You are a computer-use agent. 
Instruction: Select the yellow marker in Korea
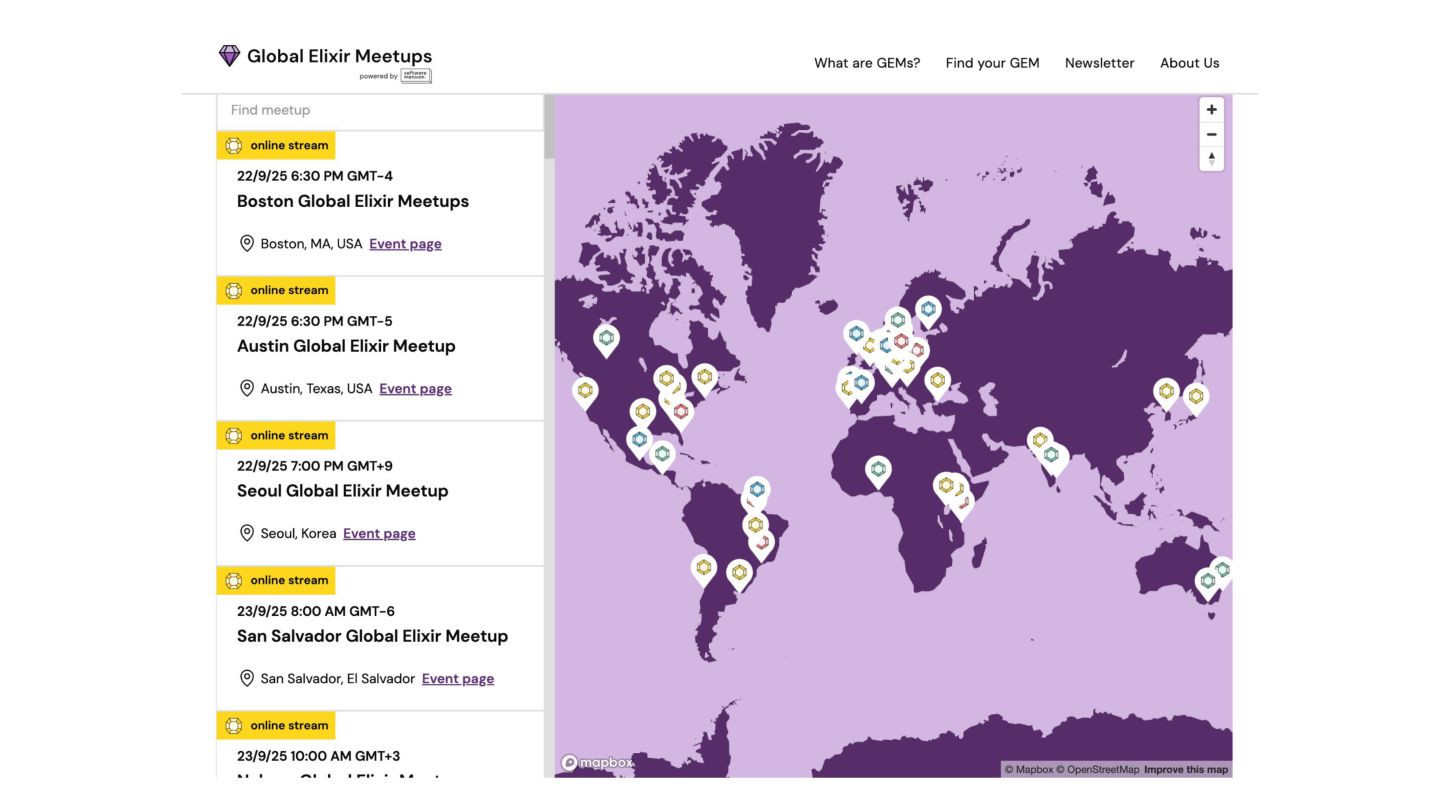(1166, 392)
